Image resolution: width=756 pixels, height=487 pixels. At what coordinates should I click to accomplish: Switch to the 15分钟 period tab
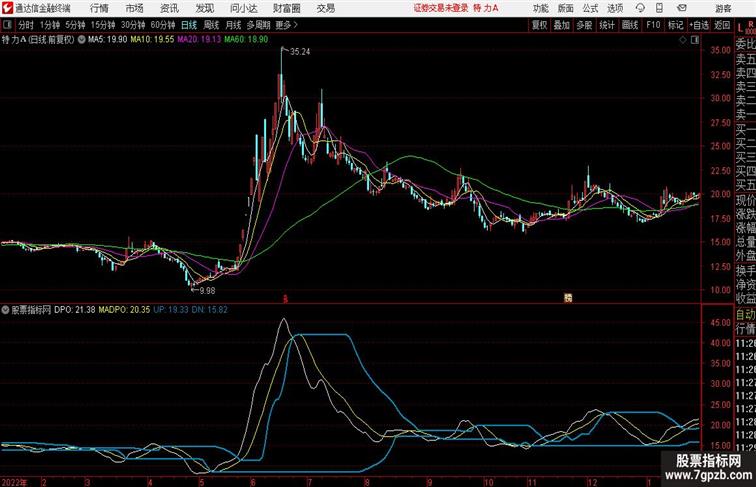103,25
